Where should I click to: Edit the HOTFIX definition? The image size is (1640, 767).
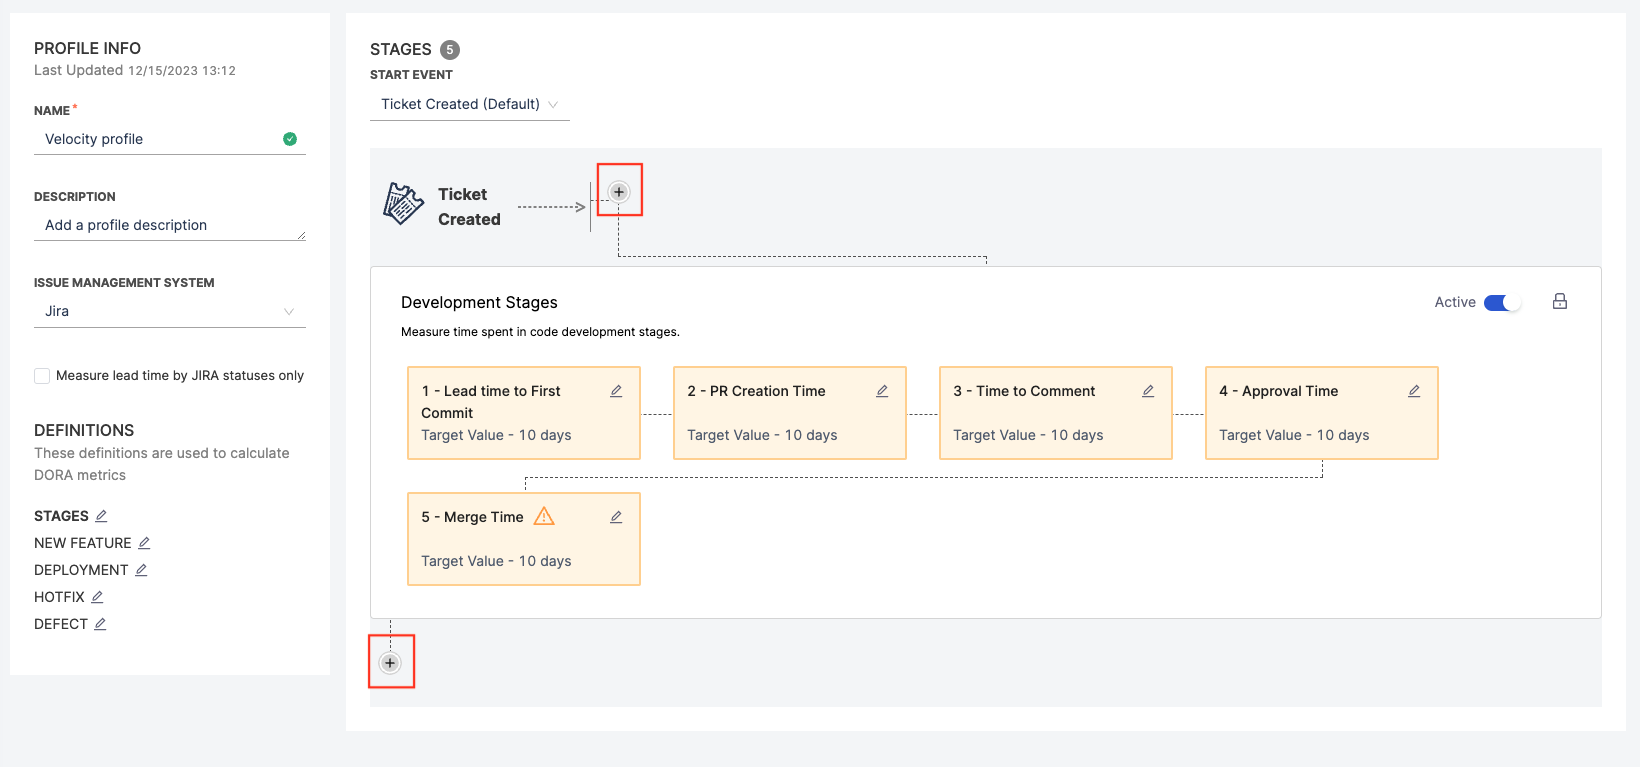tap(97, 597)
